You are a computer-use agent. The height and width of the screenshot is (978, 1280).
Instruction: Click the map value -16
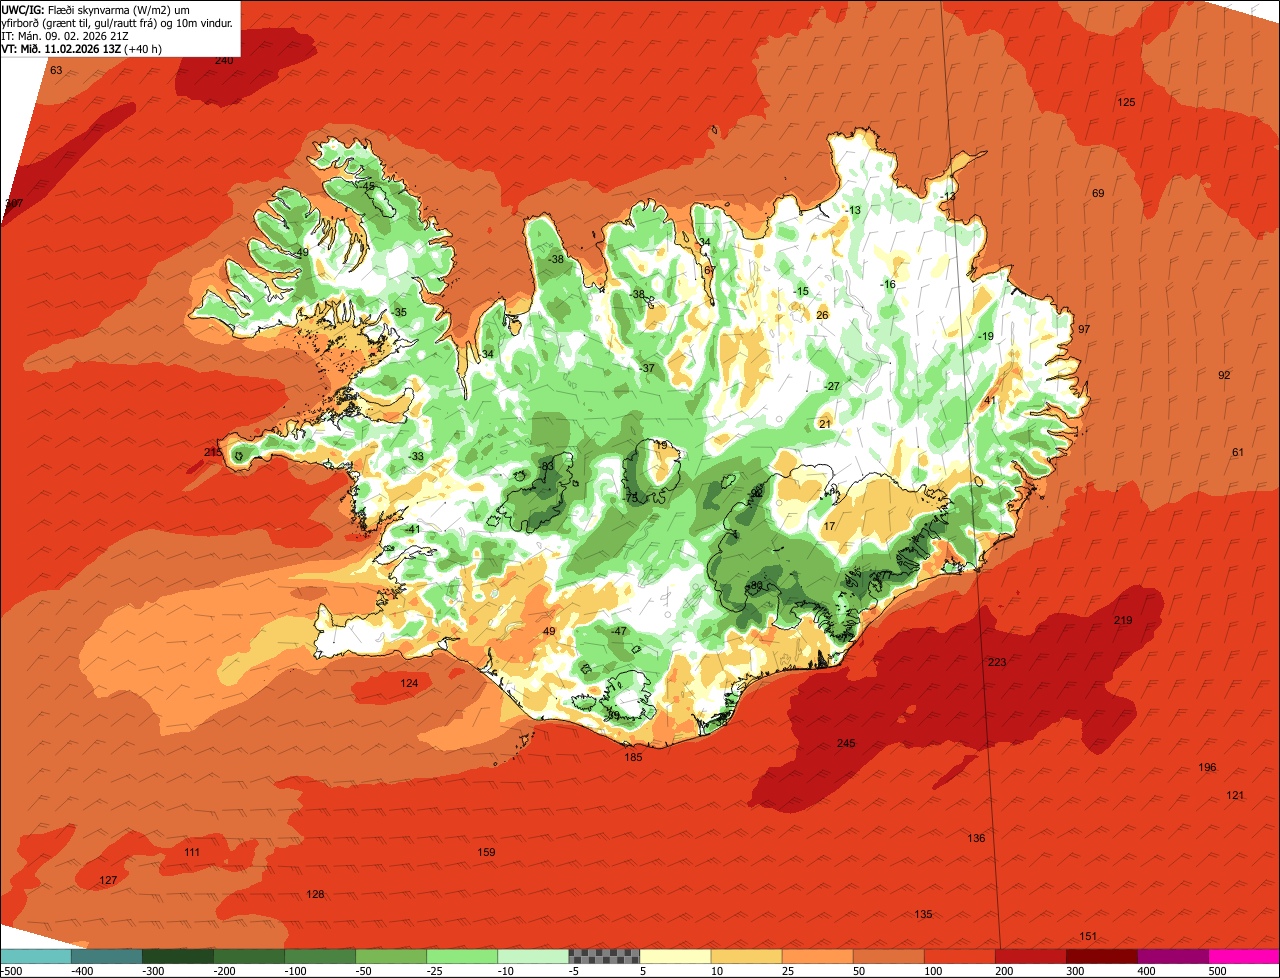click(888, 284)
